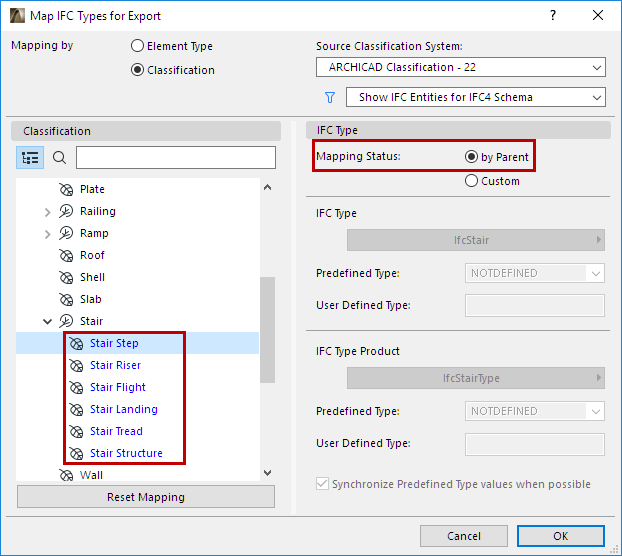622x556 pixels.
Task: Click the tree view toggle icon
Action: coord(30,157)
